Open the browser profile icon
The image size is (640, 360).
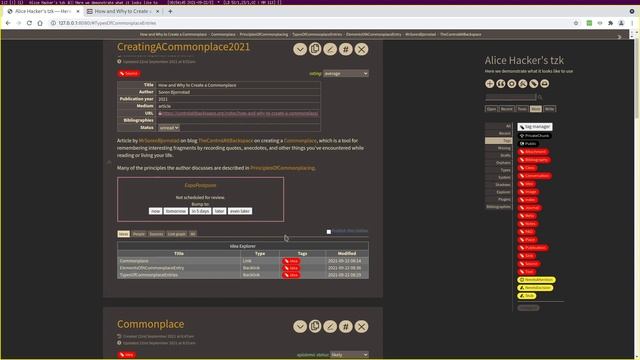pyautogui.click(x=621, y=23)
